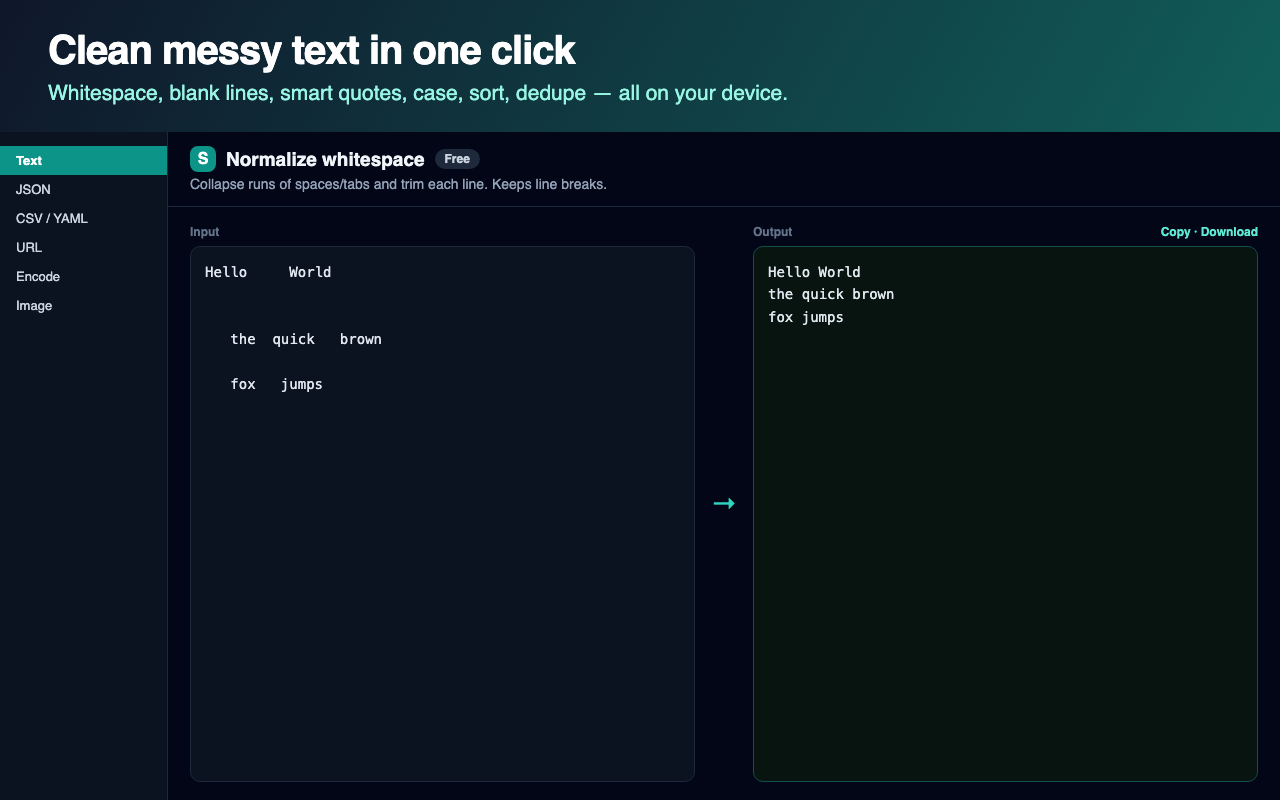Open the URL tools category
The image size is (1280, 800).
pos(83,247)
